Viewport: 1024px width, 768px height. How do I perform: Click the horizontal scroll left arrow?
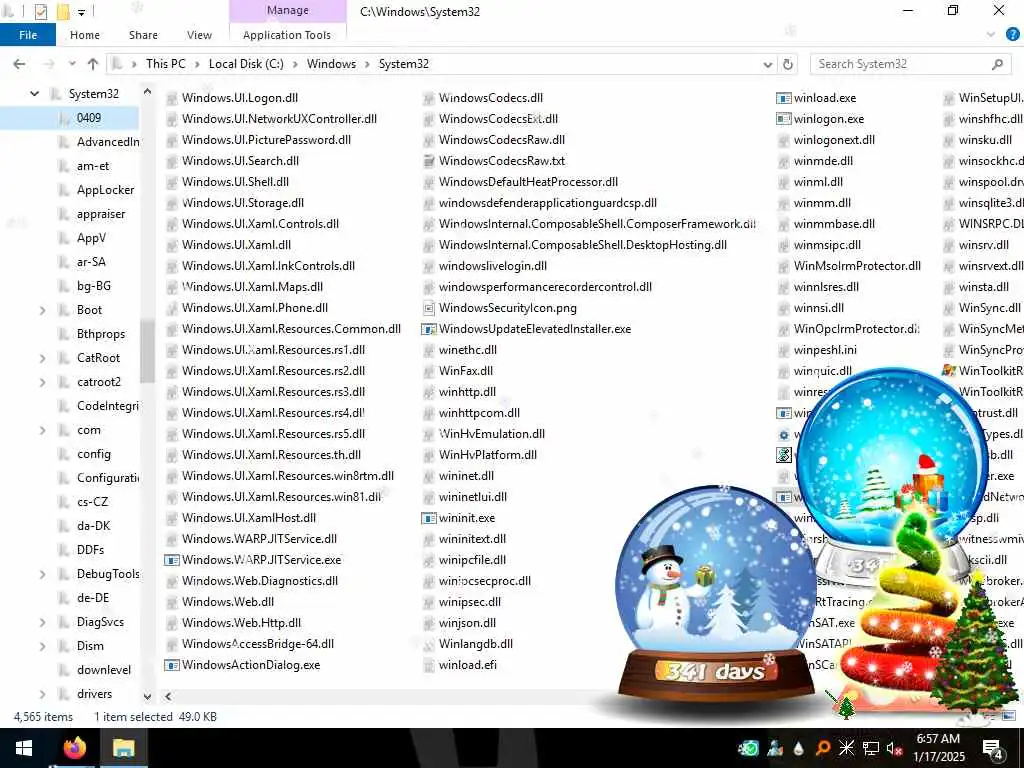(x=168, y=696)
